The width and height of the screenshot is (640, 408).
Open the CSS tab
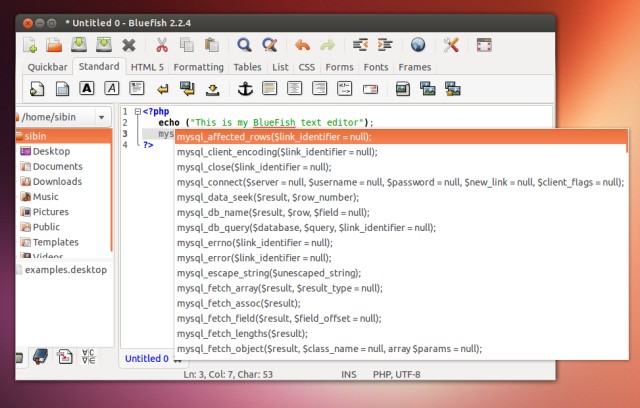(x=307, y=67)
